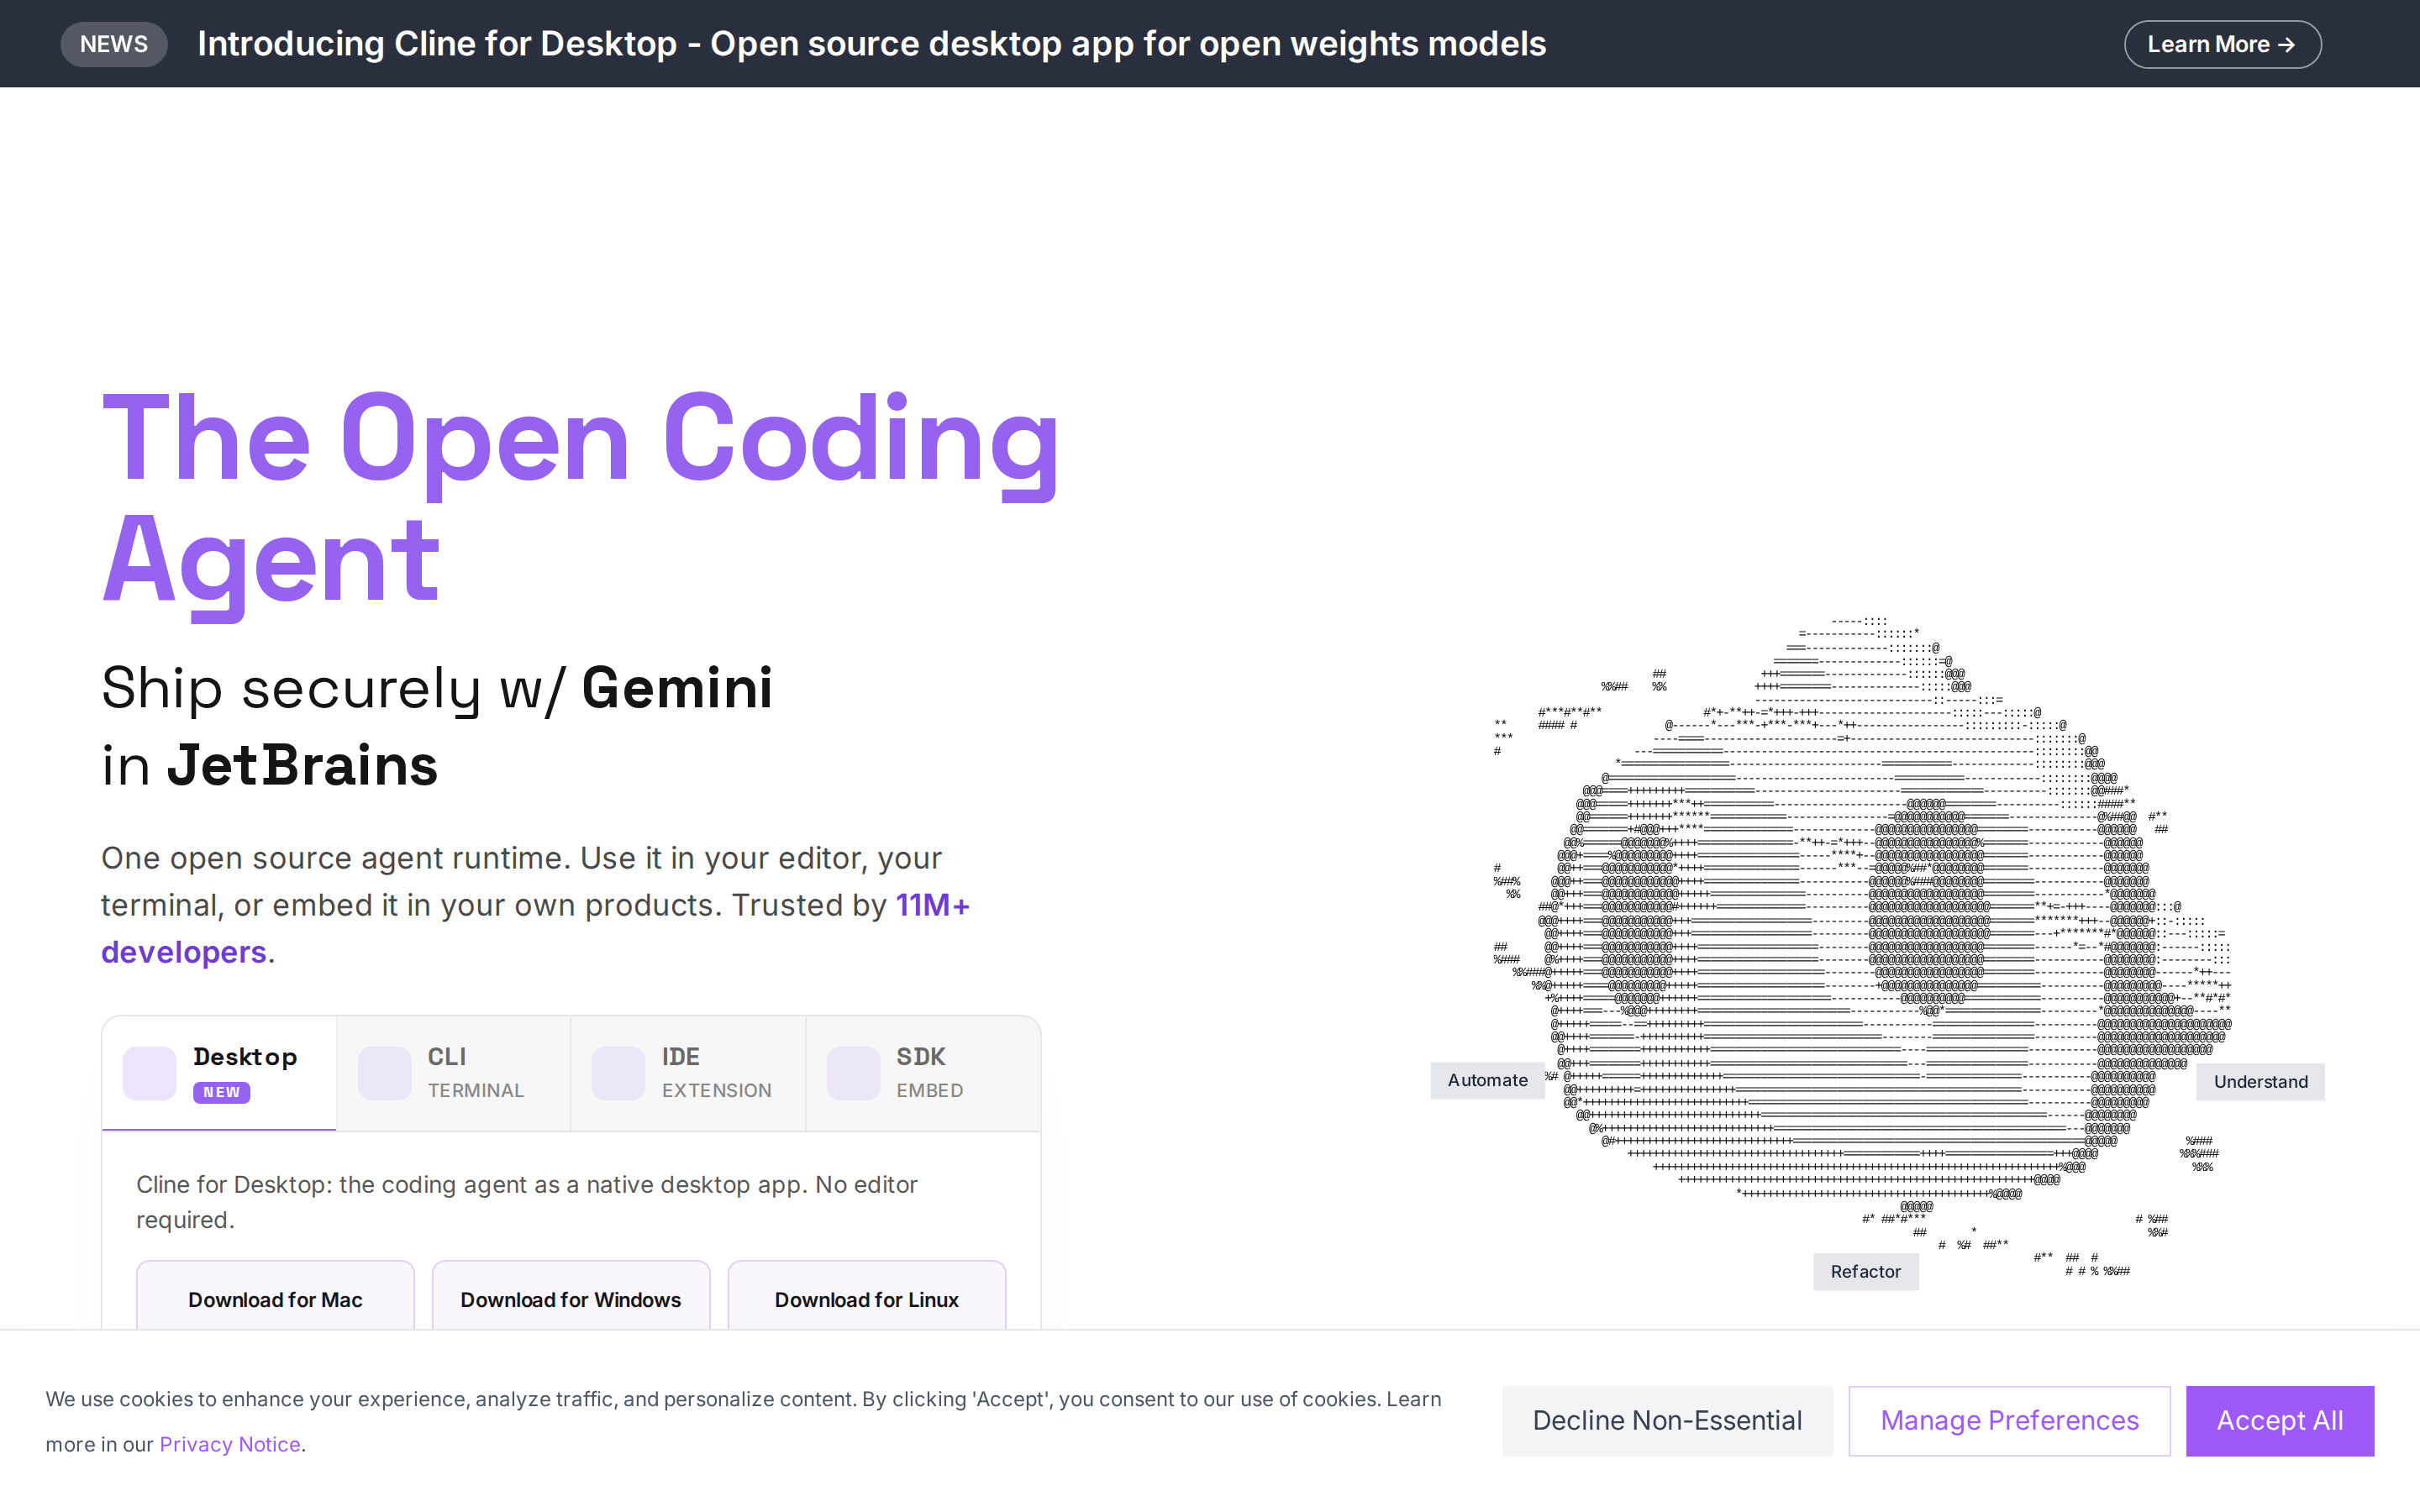Click Download for Windows
Viewport: 2420px width, 1512px height.
[x=570, y=1298]
